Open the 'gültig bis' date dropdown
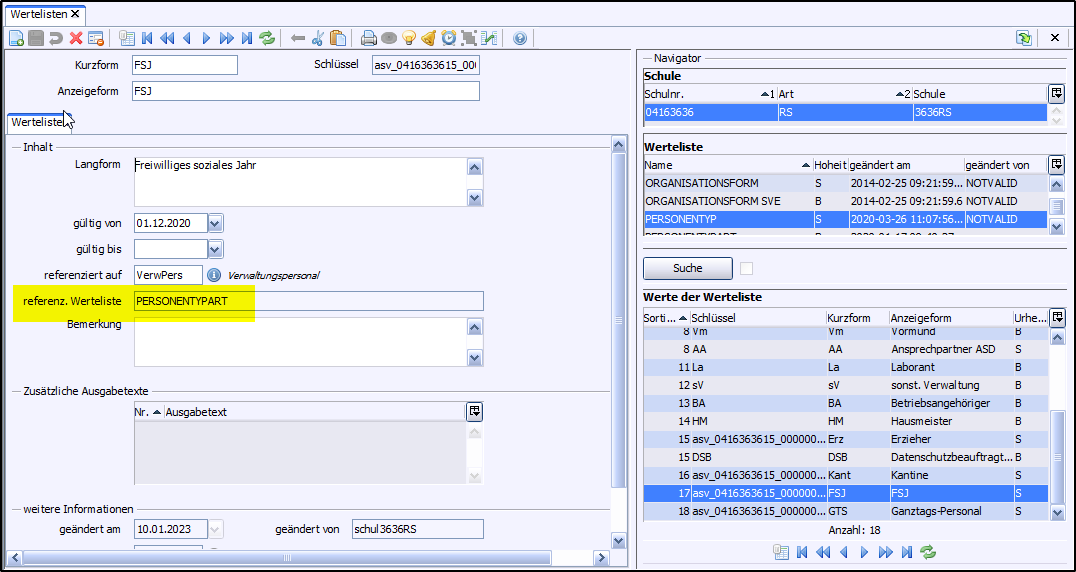The image size is (1076, 572). 215,249
